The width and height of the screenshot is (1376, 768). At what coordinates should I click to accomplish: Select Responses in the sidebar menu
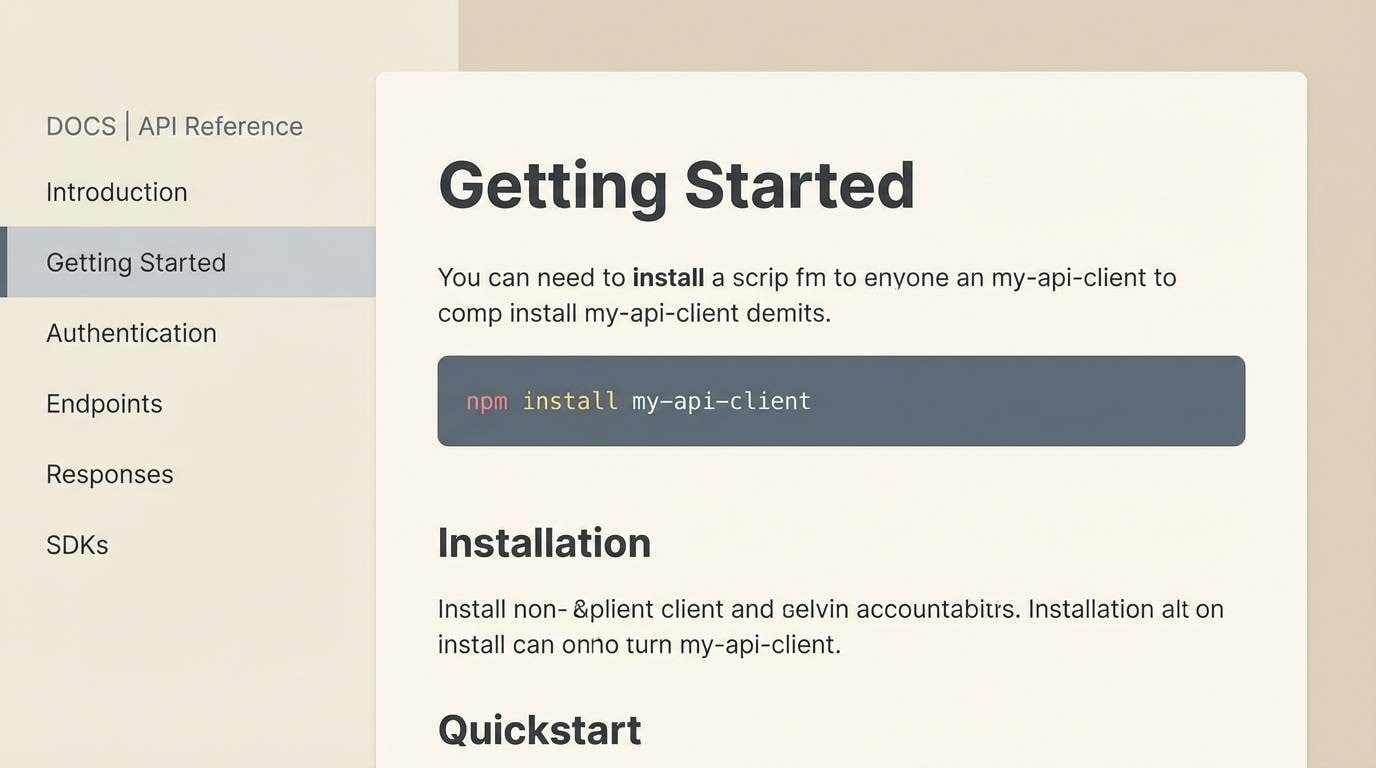(109, 474)
